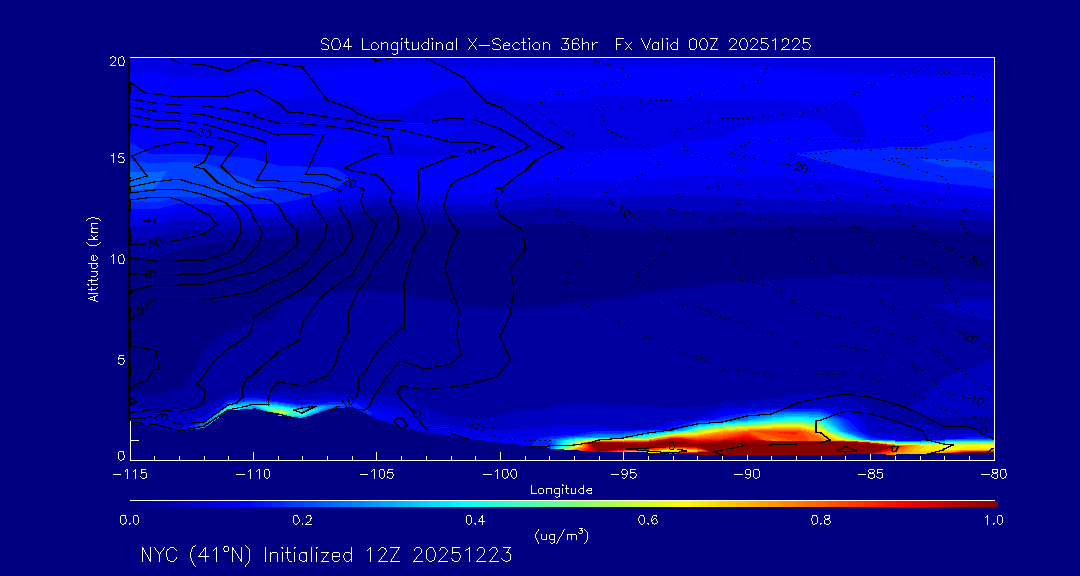This screenshot has height=576, width=1080.
Task: Click the 'Longitude' x-axis label
Action: pyautogui.click(x=561, y=490)
